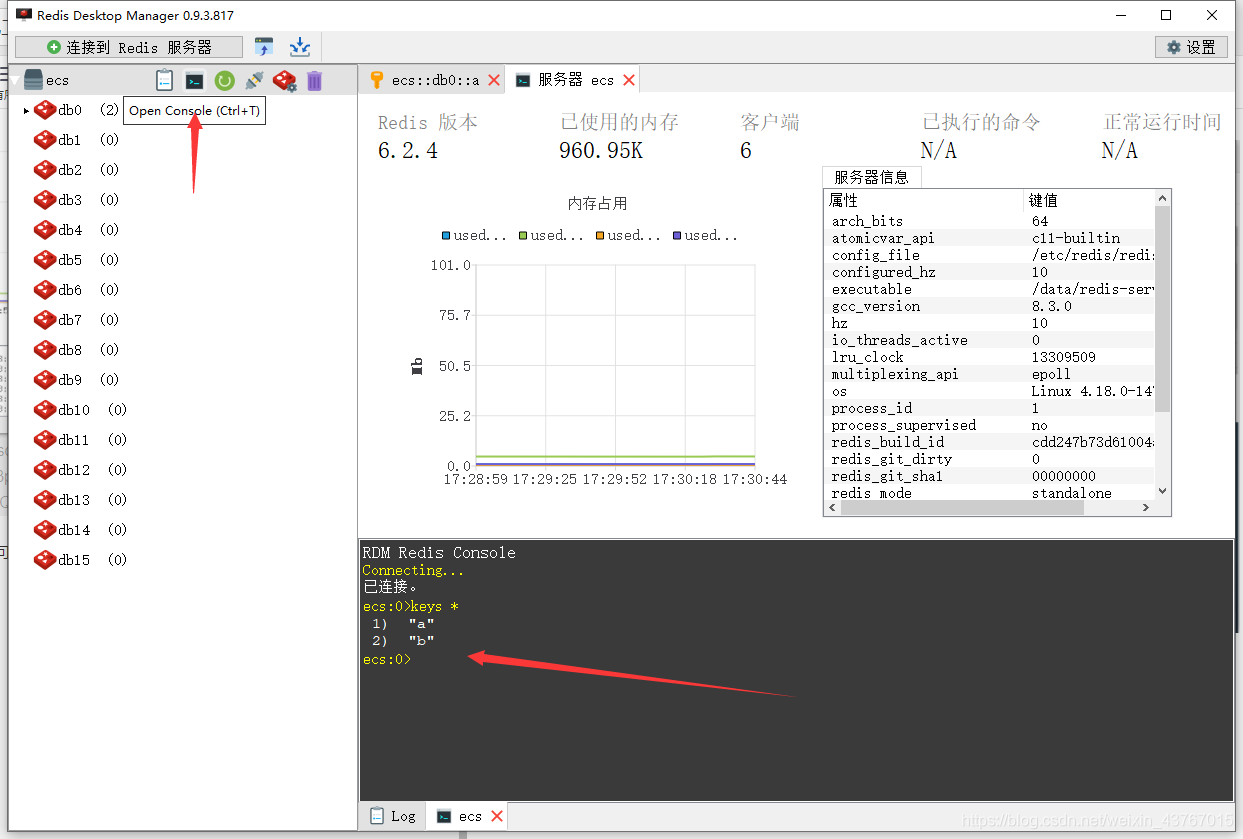
Task: Click the disconnect plug icon for ecs
Action: tap(254, 81)
